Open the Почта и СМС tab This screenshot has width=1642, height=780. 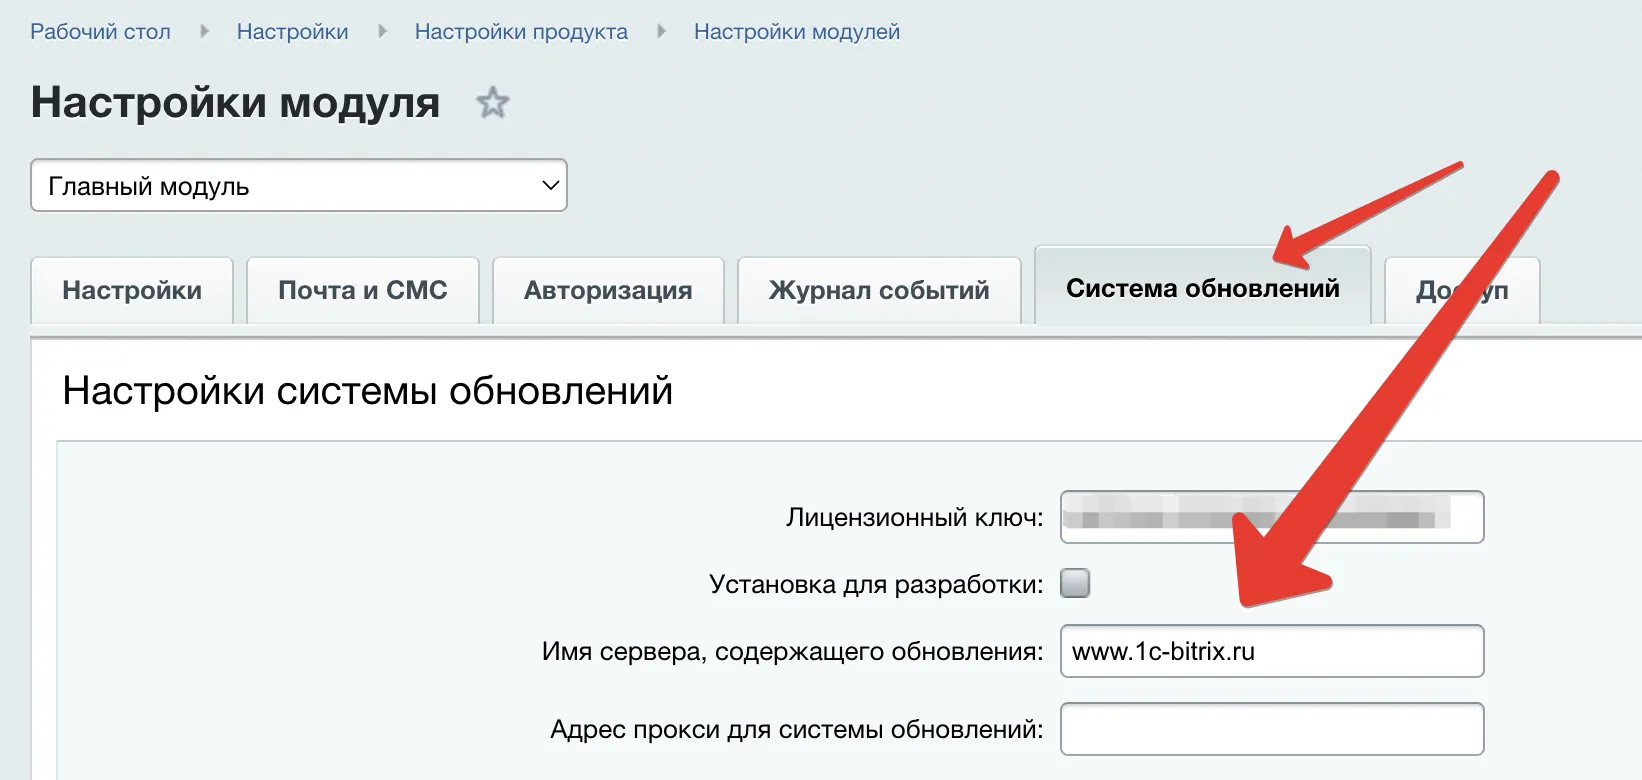click(x=362, y=291)
